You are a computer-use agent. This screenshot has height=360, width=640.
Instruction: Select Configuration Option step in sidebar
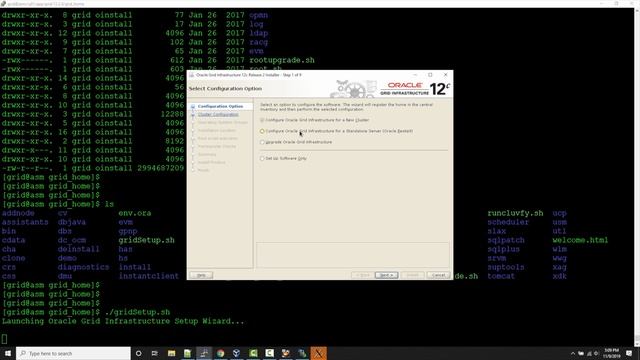click(220, 106)
